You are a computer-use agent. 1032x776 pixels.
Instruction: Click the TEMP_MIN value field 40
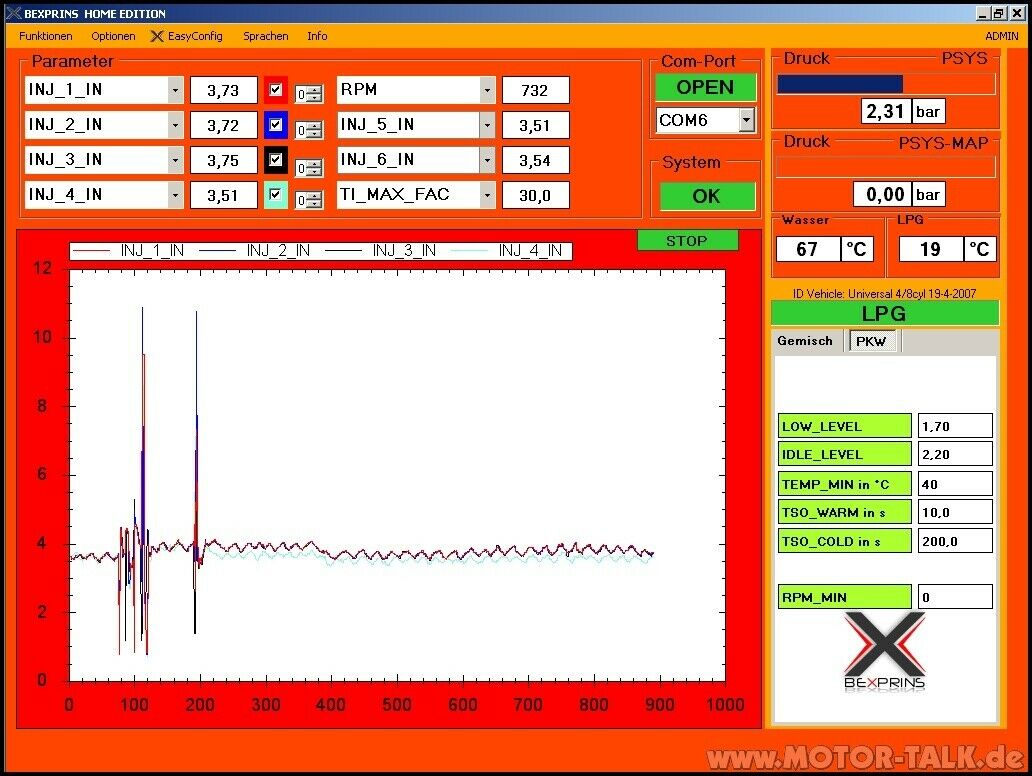pyautogui.click(x=955, y=484)
